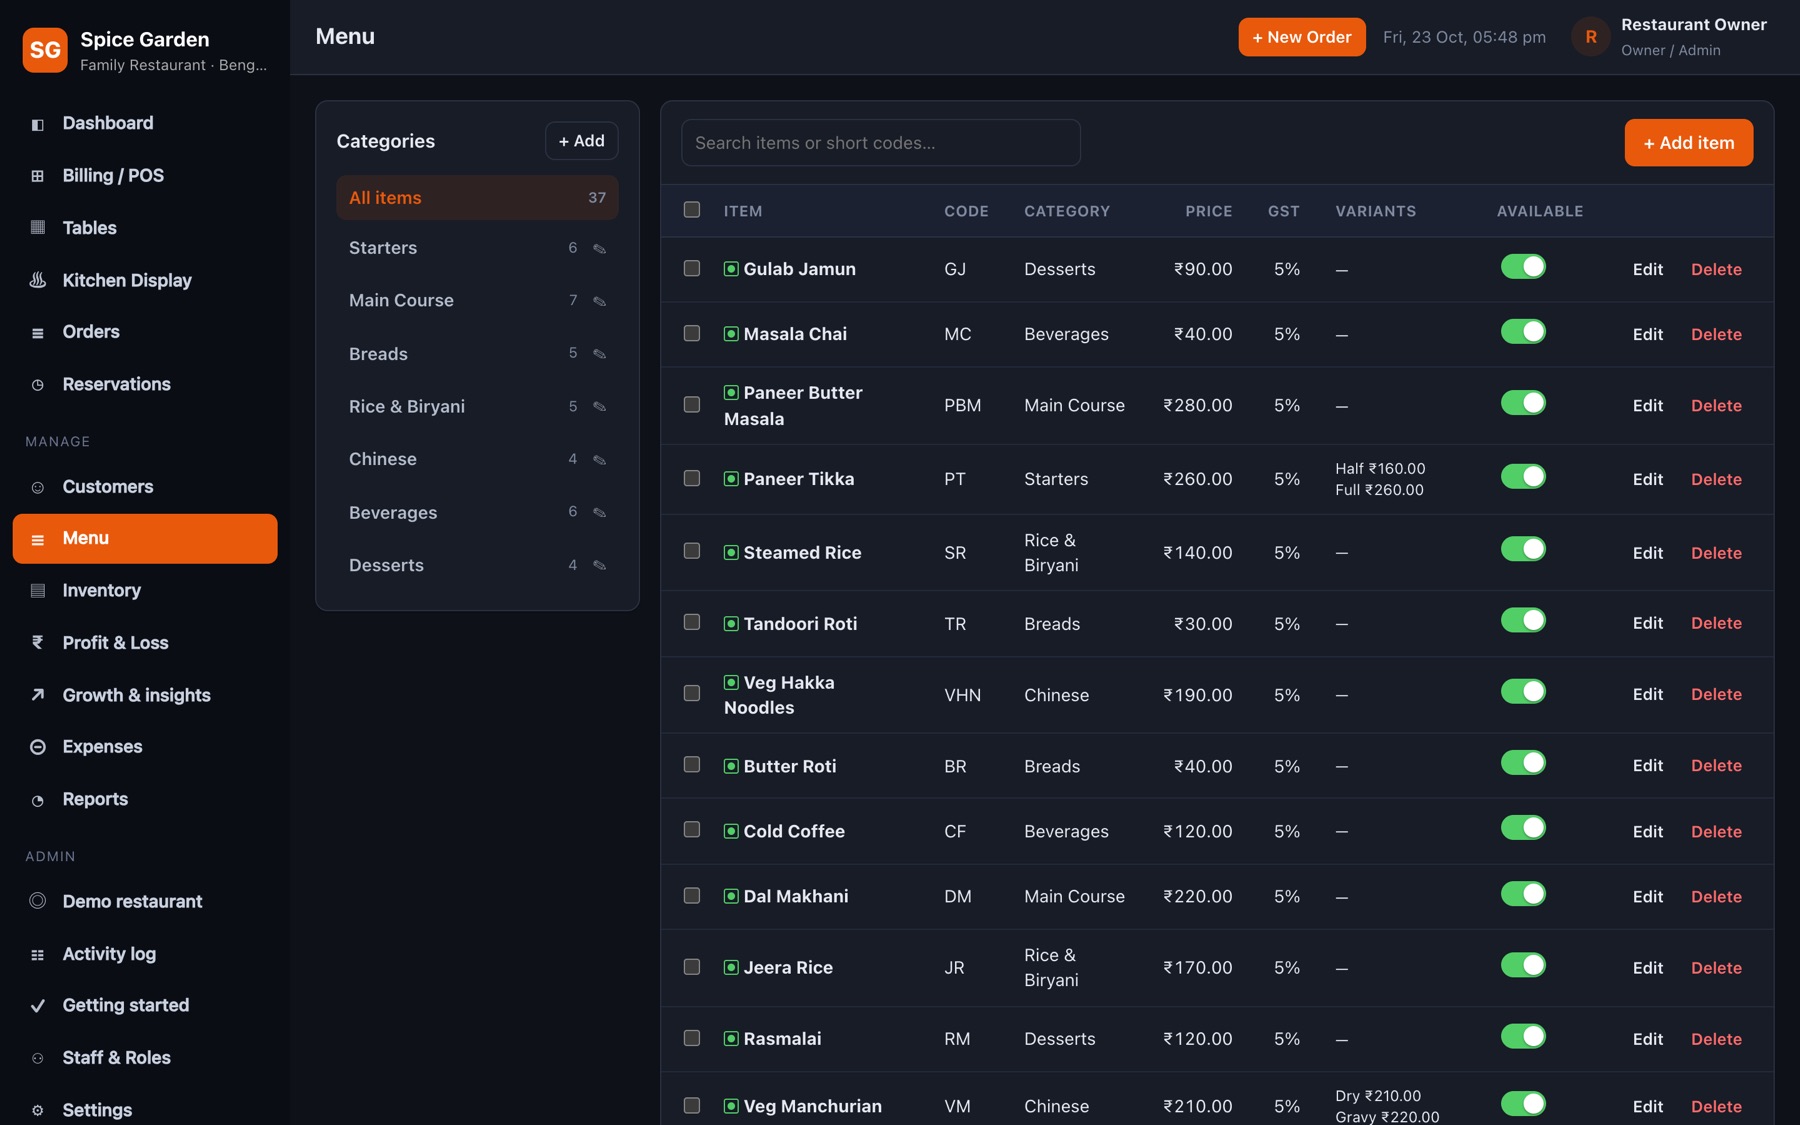Toggle availability for Masala Chai
The height and width of the screenshot is (1125, 1800).
tap(1523, 332)
